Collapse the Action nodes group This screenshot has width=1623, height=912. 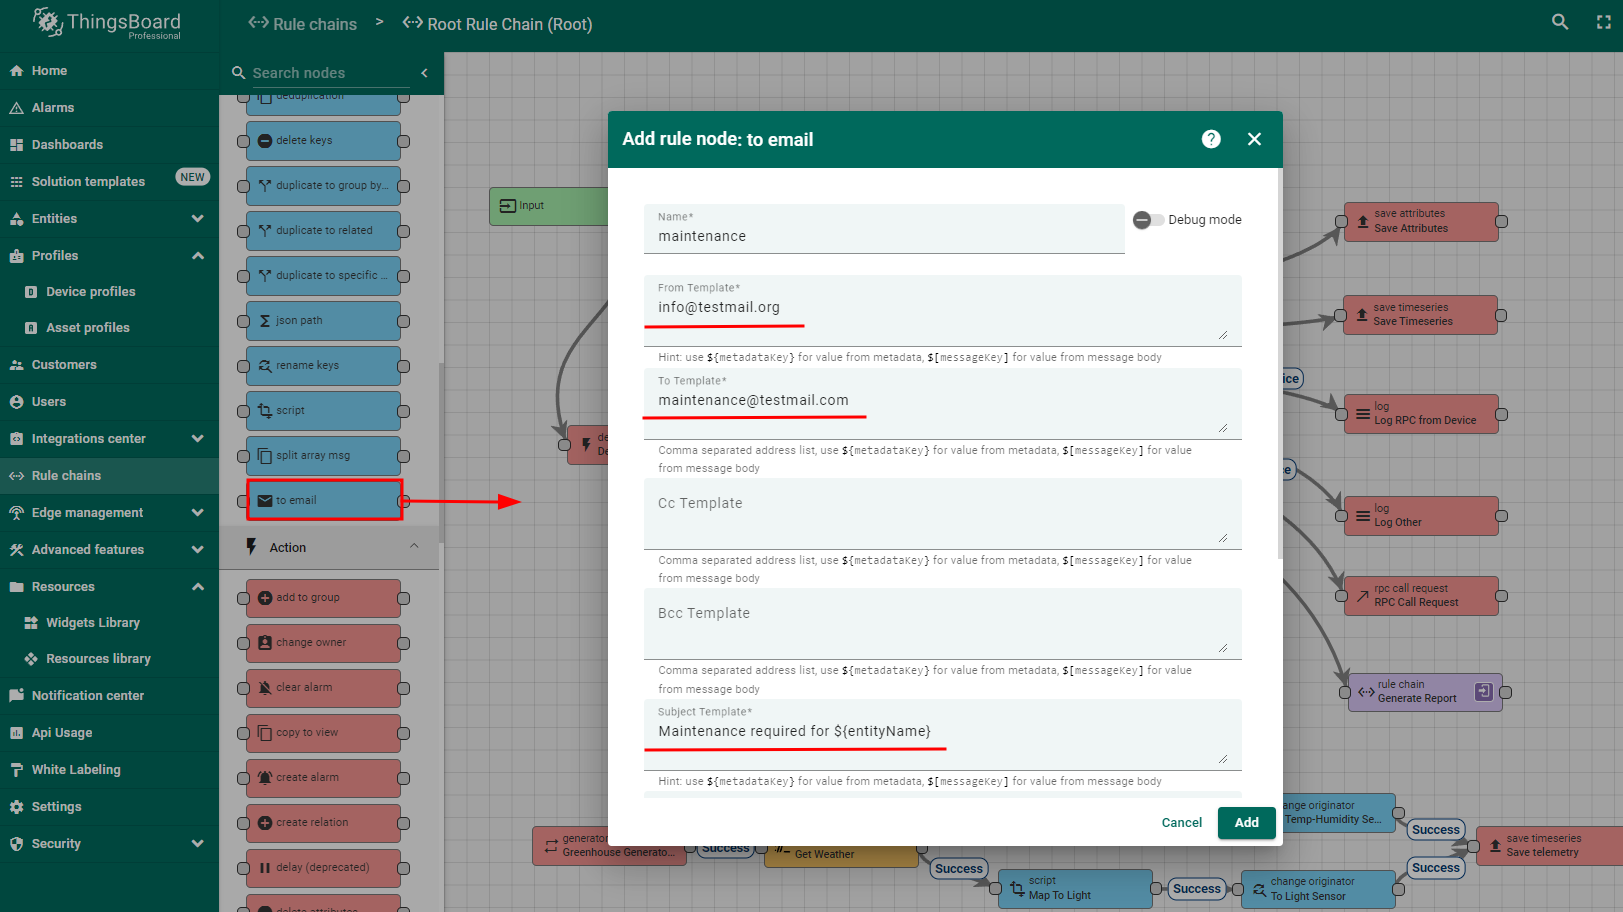[x=414, y=547]
